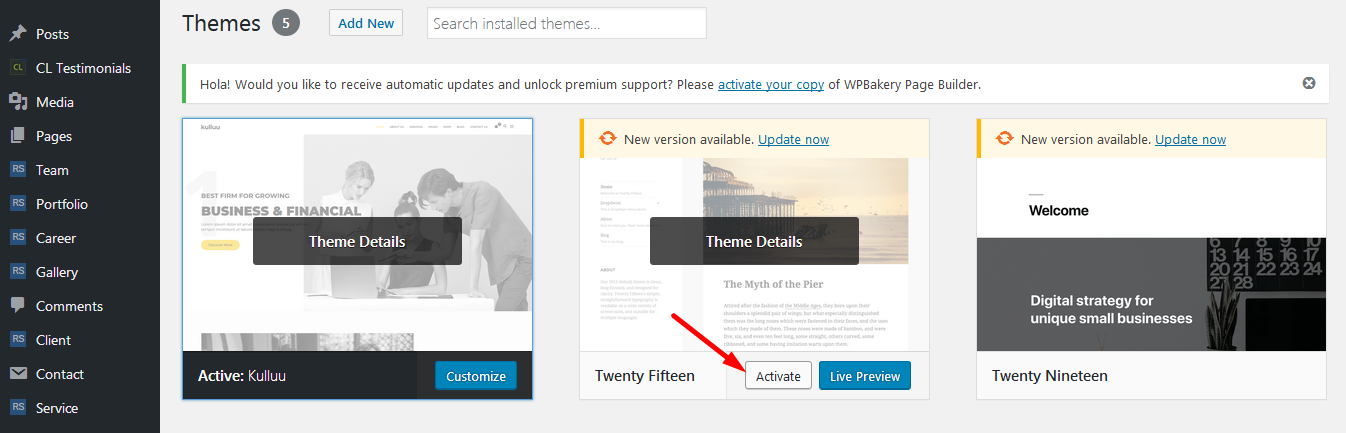Click the Posts pushpin icon
The height and width of the screenshot is (433, 1346).
[17, 34]
